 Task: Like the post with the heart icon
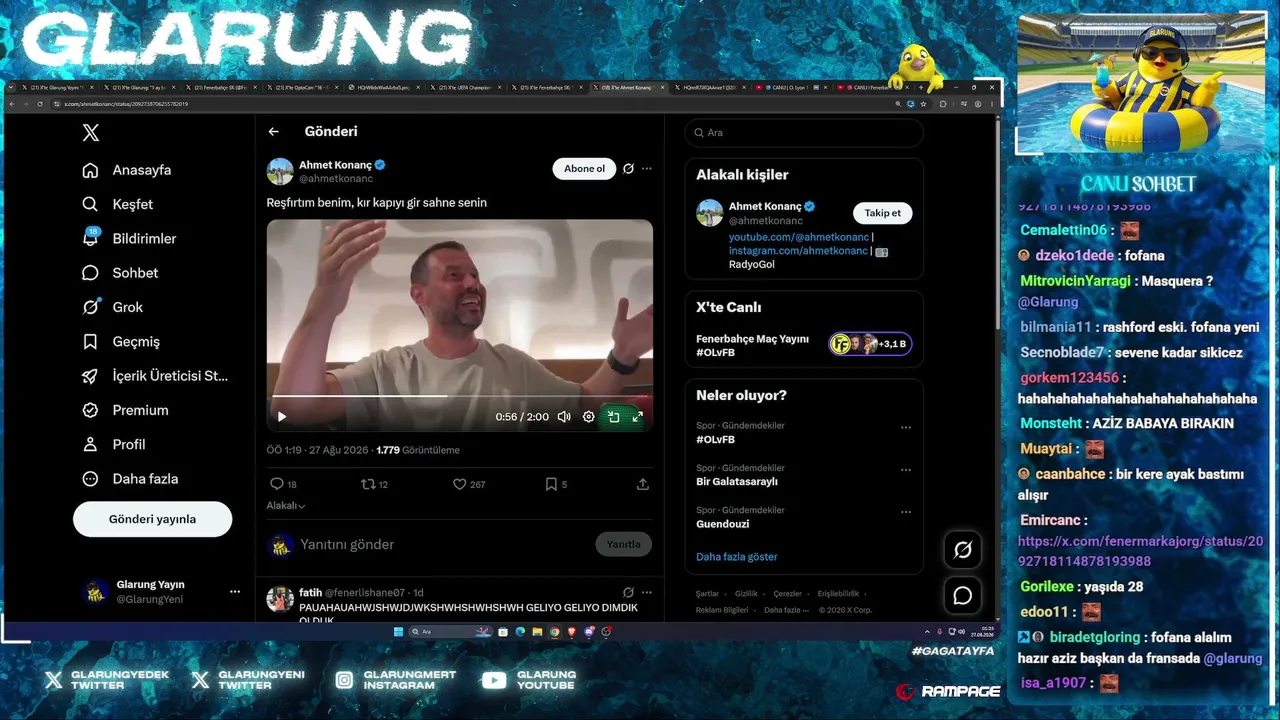tap(460, 484)
